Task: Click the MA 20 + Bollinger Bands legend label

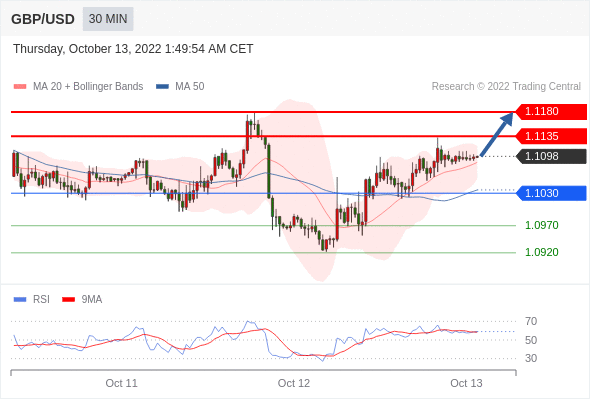Action: tap(88, 87)
